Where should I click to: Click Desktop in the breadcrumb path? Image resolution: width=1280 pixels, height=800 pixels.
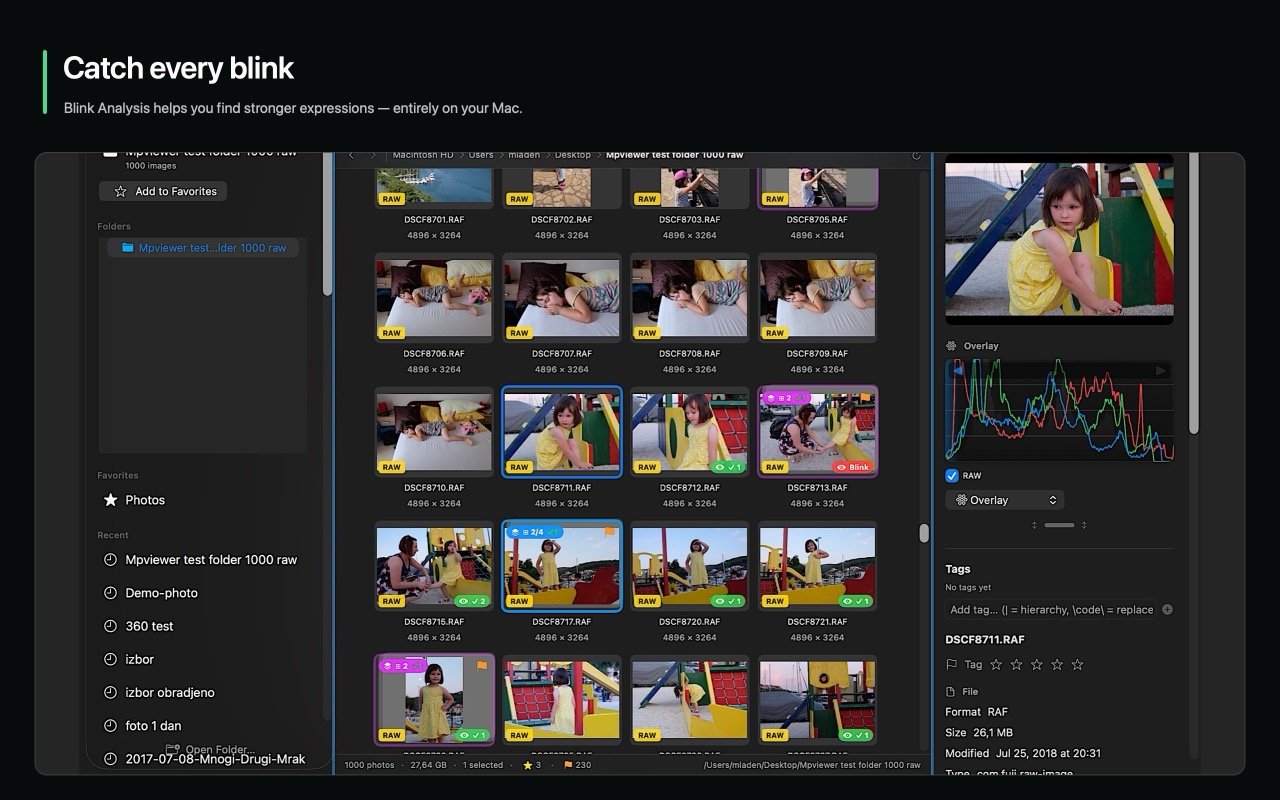573,155
